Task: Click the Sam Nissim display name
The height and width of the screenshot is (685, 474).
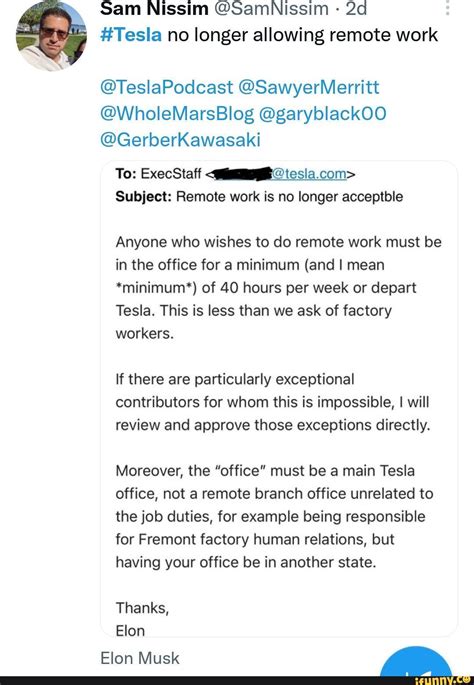Action: tap(154, 8)
